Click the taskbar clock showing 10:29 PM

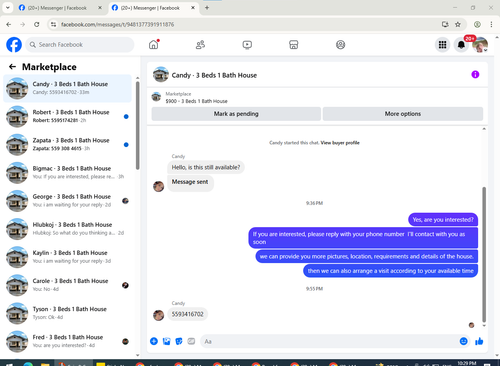coord(467,363)
